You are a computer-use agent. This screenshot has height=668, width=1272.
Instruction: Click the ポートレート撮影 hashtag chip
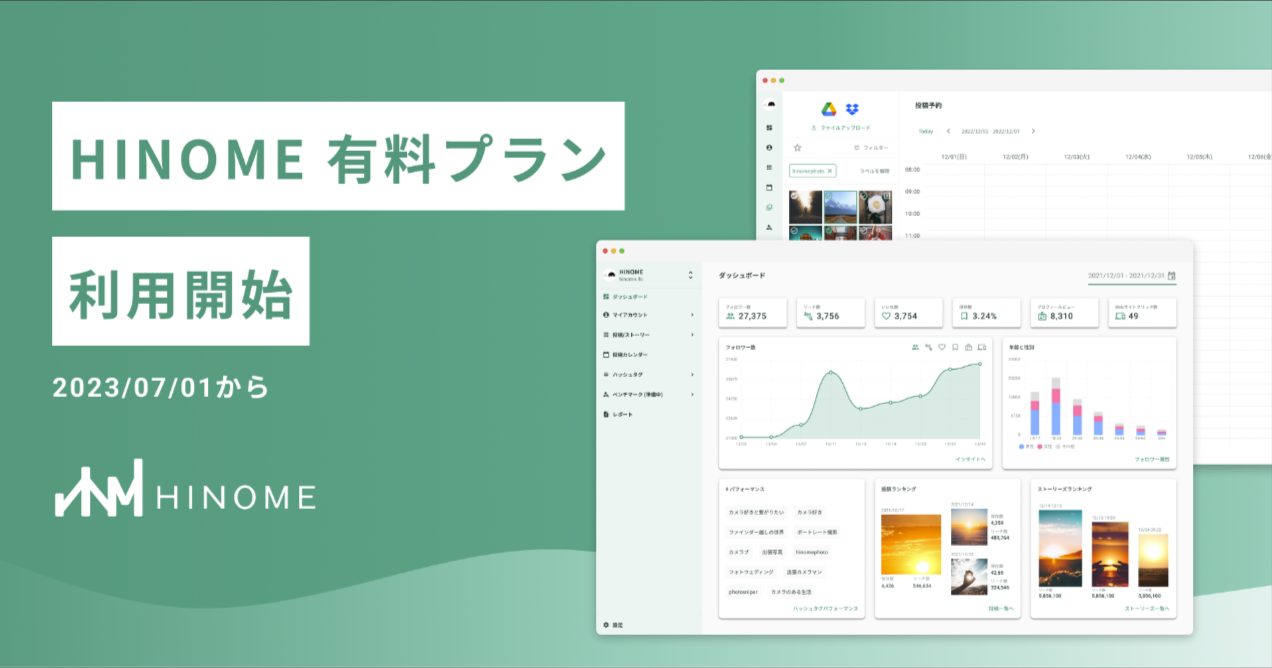point(818,532)
